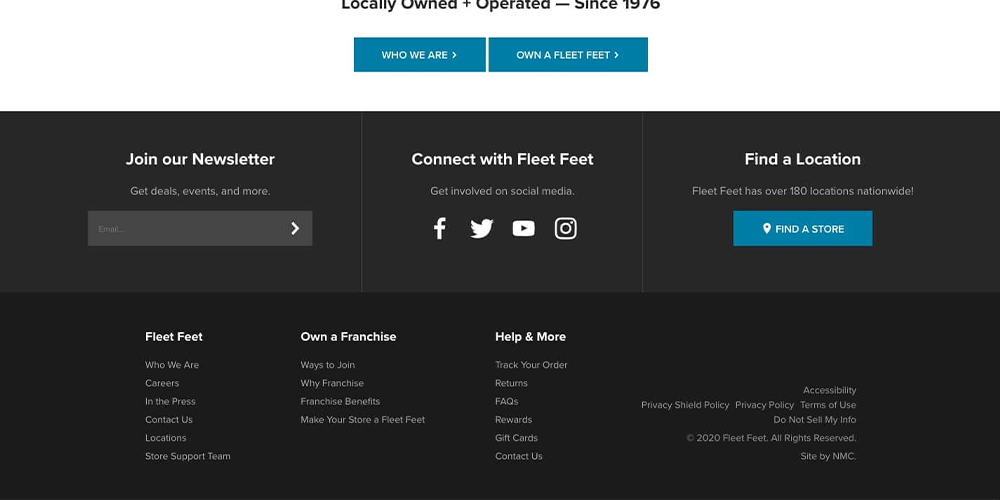Viewport: 1000px width, 500px height.
Task: Click the Connect with Fleet Feet heading
Action: (x=503, y=159)
